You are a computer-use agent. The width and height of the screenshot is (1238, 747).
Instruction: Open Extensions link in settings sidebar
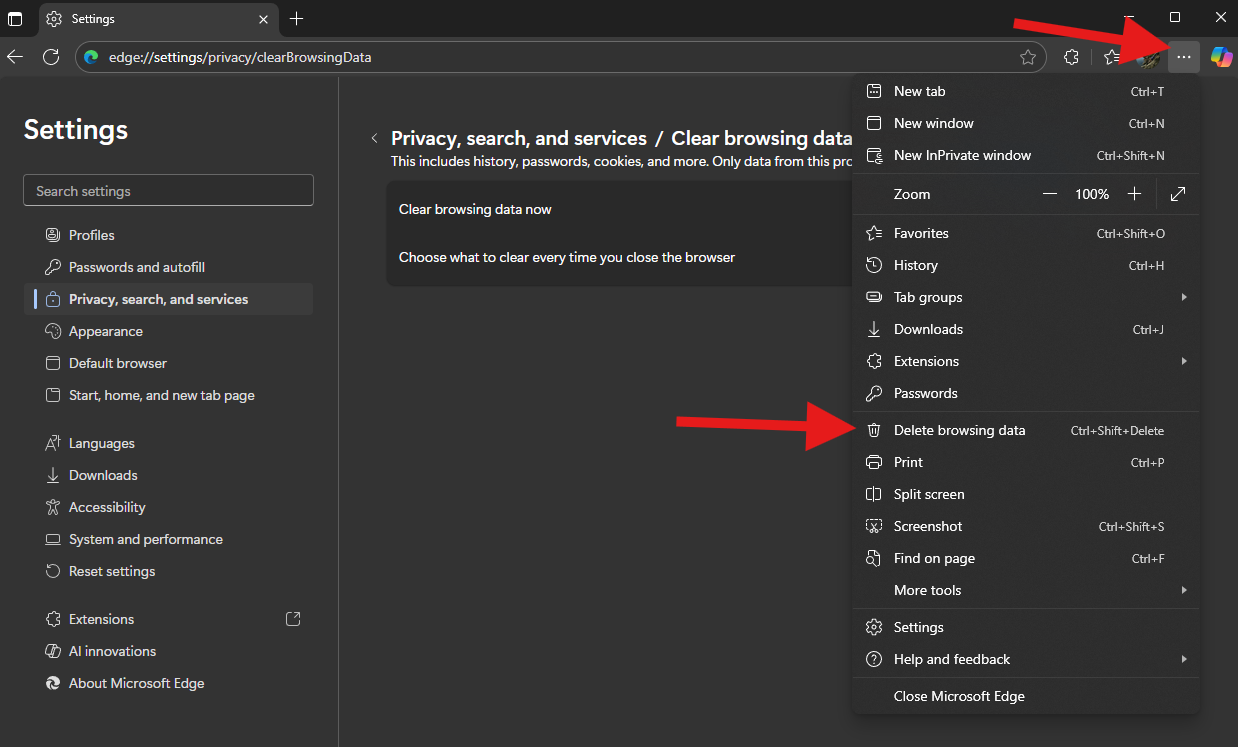point(168,619)
